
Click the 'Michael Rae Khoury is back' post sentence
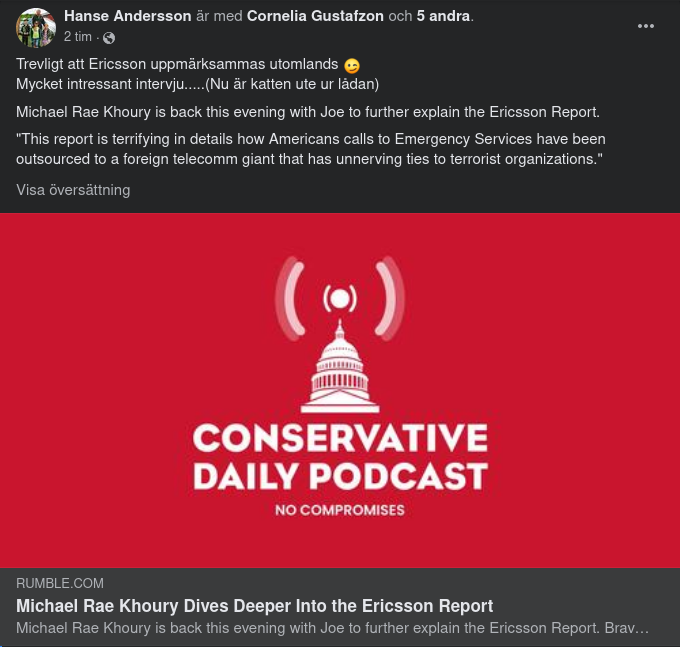click(308, 112)
